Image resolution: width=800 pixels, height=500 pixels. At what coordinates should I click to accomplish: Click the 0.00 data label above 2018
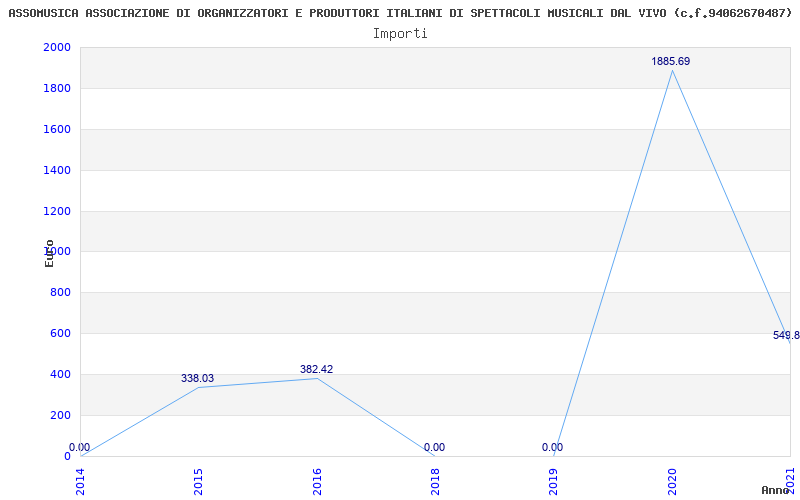coord(434,447)
